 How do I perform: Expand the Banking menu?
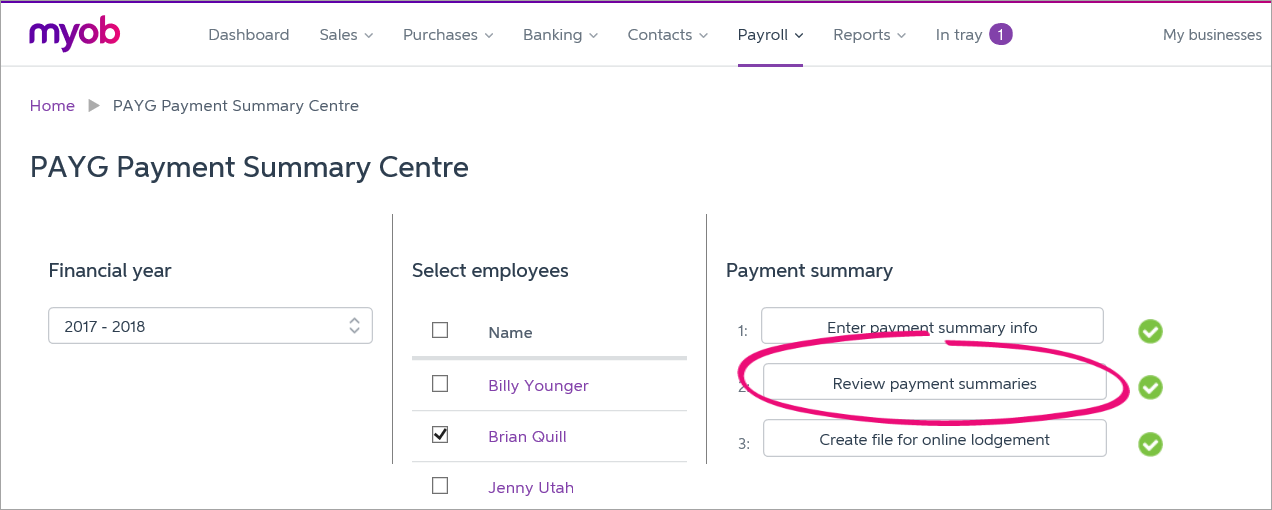[x=560, y=35]
